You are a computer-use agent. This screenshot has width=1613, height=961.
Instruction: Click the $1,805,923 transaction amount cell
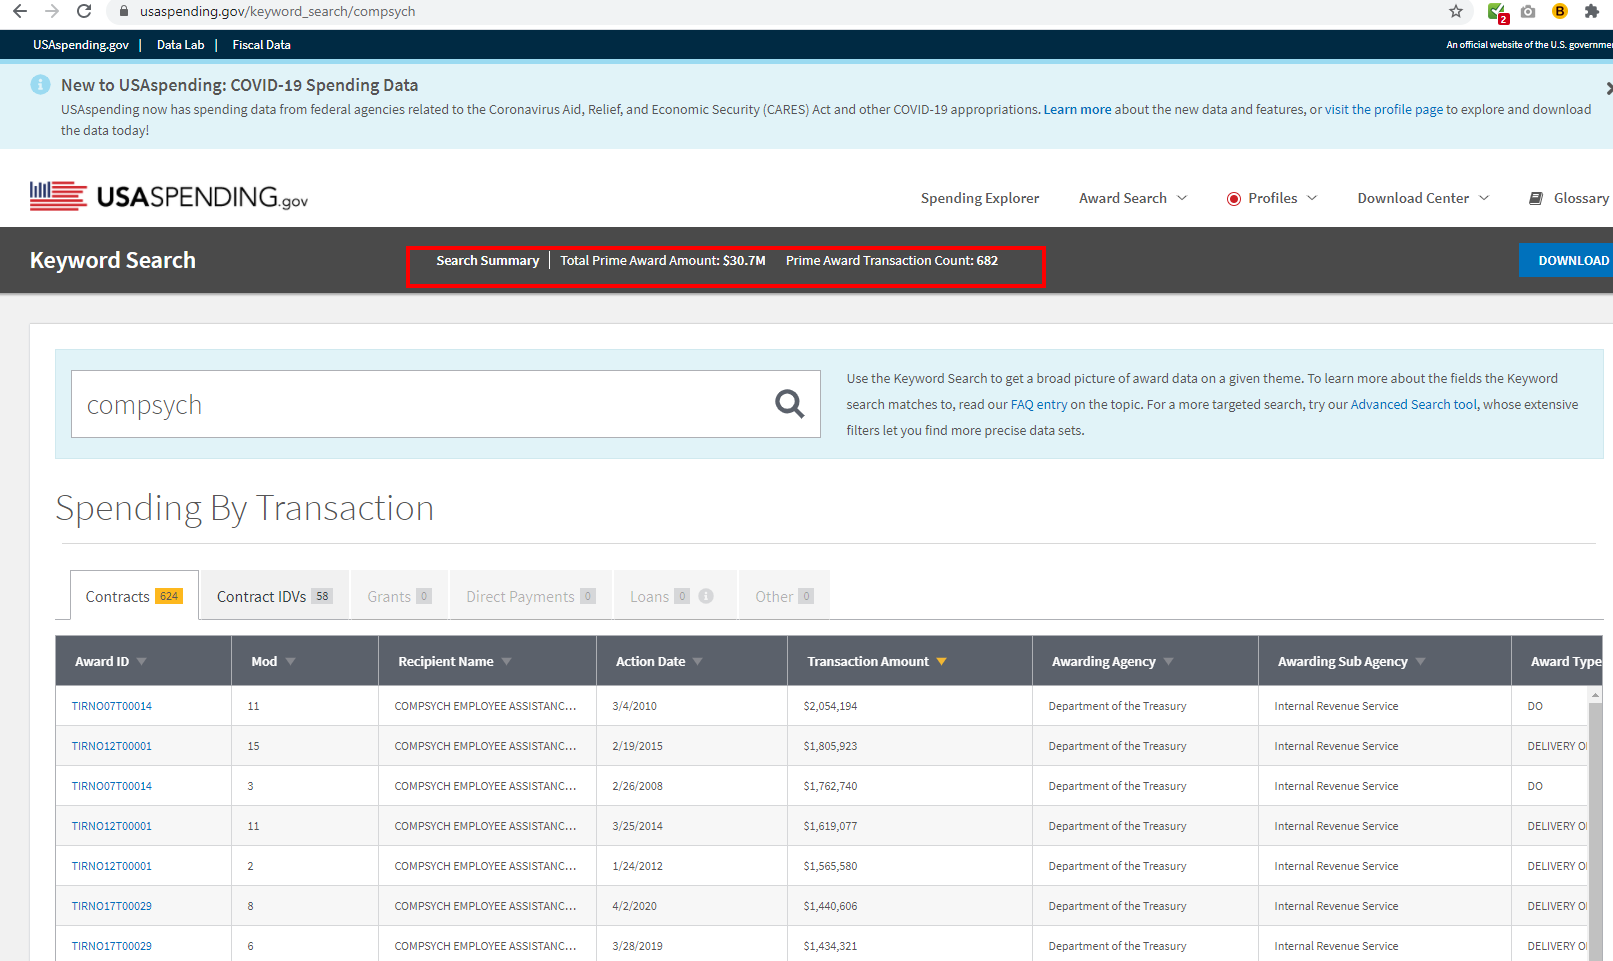pyautogui.click(x=909, y=746)
